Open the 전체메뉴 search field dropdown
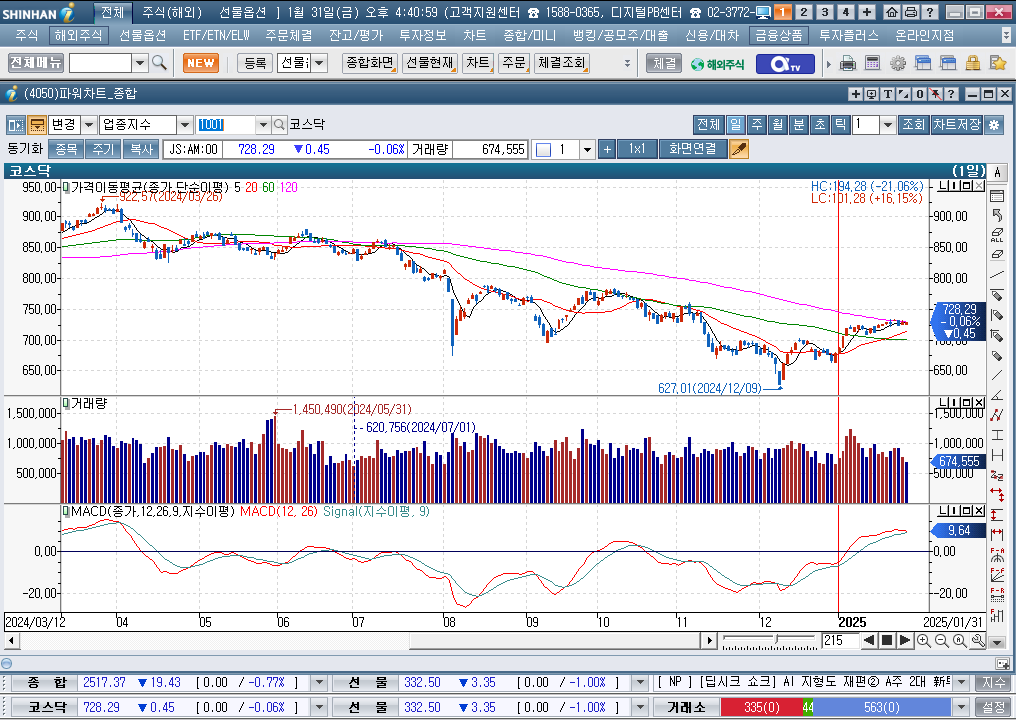This screenshot has width=1016, height=721. pyautogui.click(x=140, y=63)
